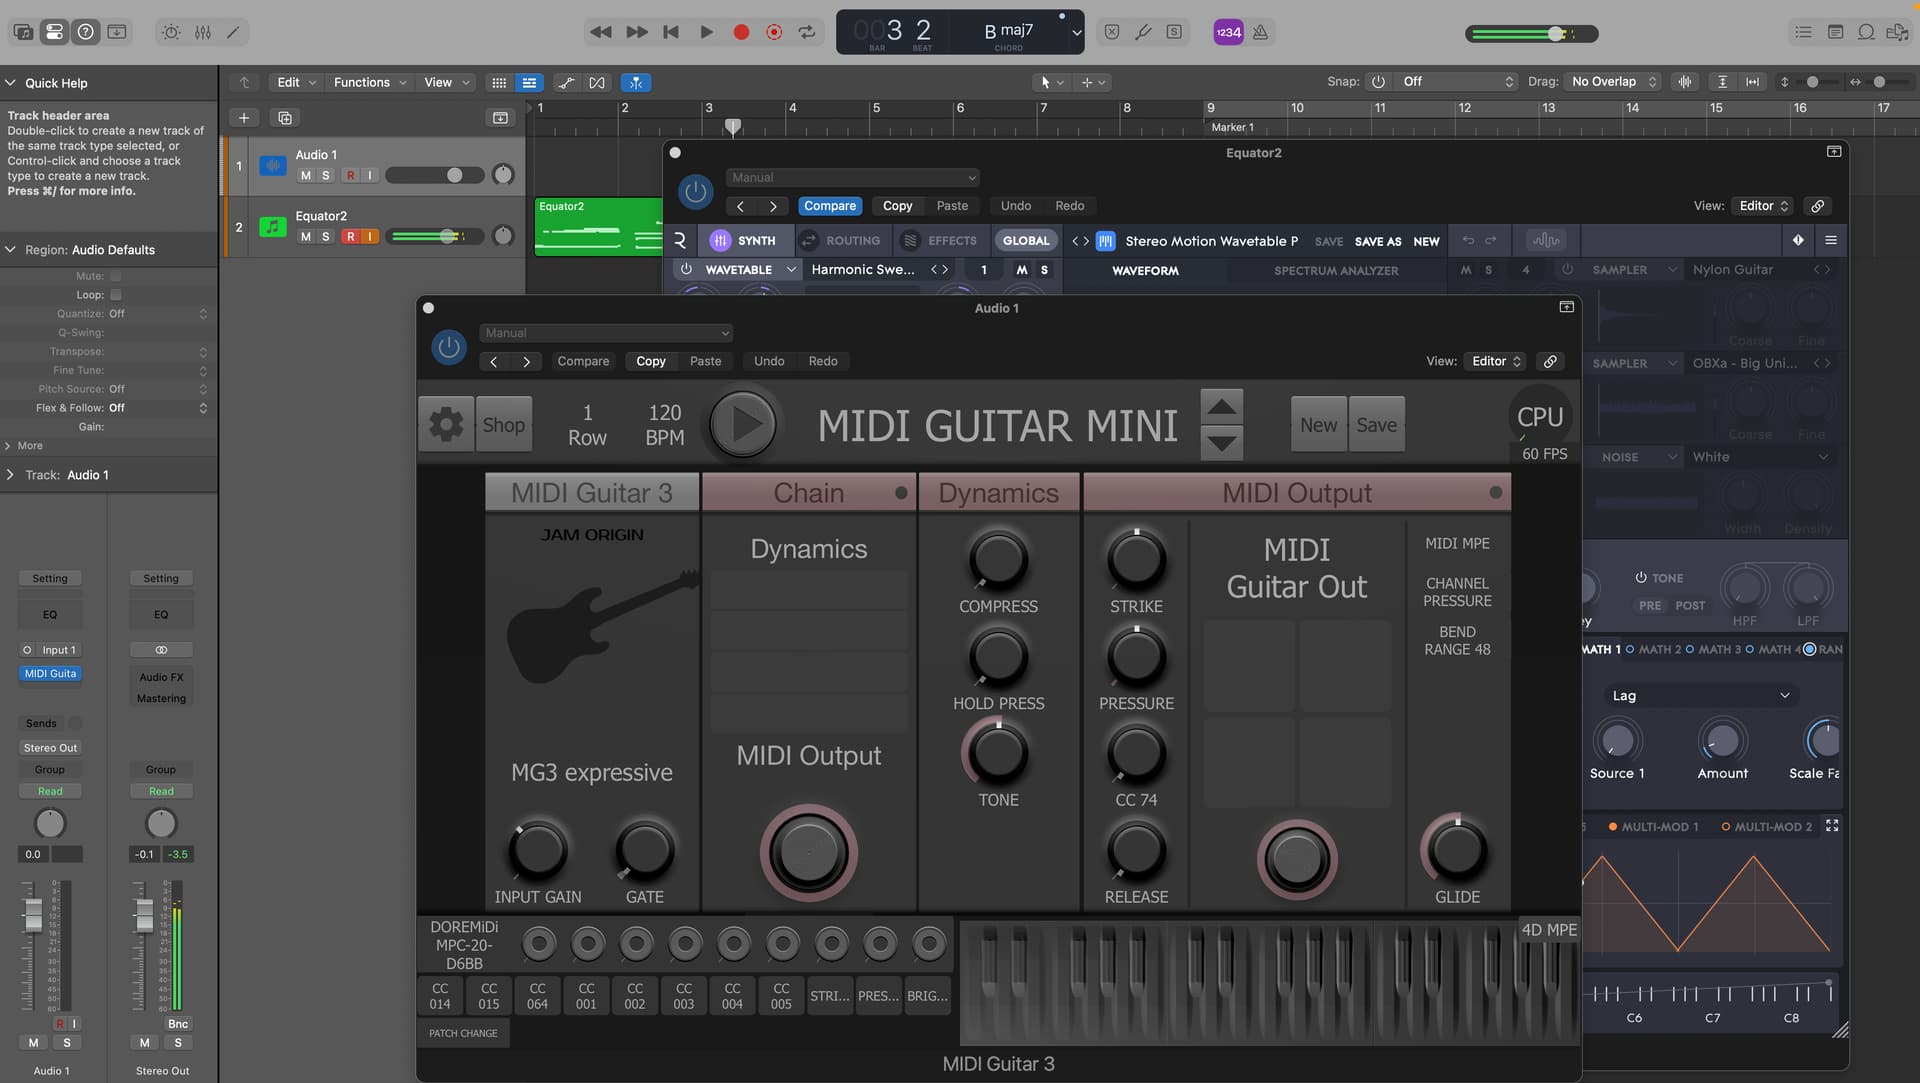The width and height of the screenshot is (1920, 1083).
Task: Toggle the cycle loop button
Action: coord(806,32)
